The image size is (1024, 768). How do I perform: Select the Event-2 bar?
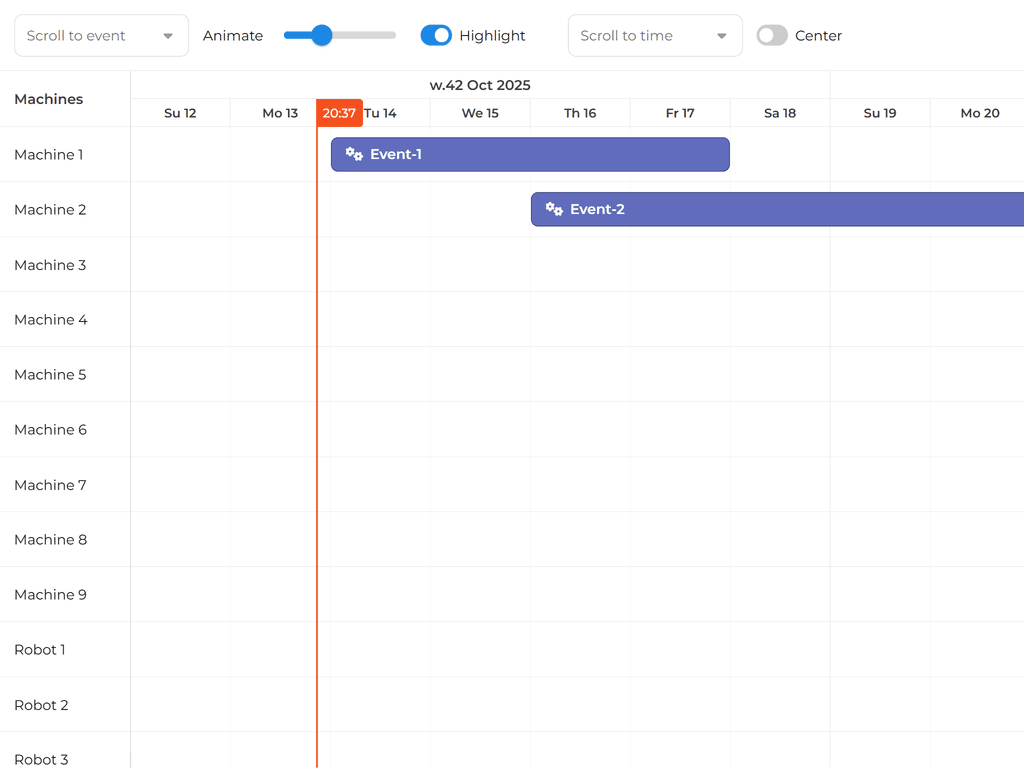click(x=780, y=209)
